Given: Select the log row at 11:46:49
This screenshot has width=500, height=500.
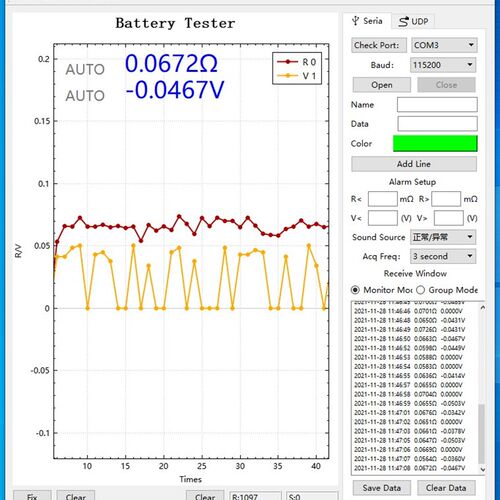Looking at the screenshot, I should click(409, 330).
